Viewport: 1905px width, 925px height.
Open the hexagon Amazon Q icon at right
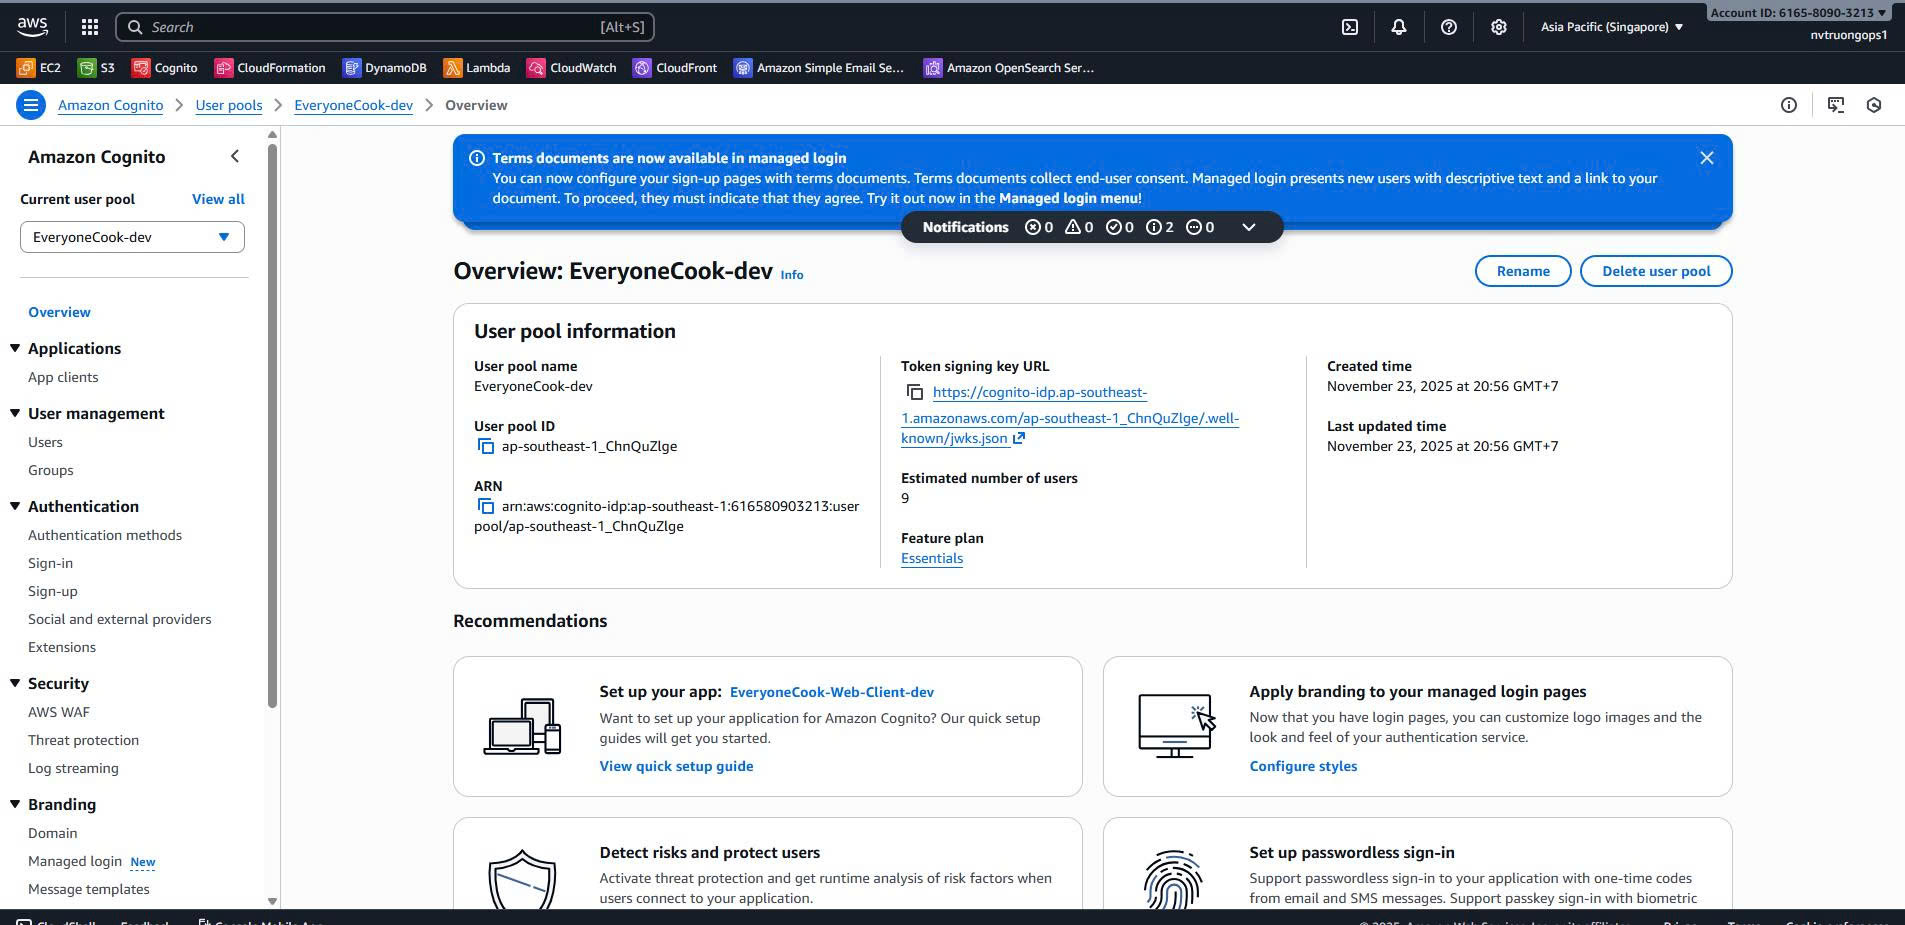pos(1874,105)
